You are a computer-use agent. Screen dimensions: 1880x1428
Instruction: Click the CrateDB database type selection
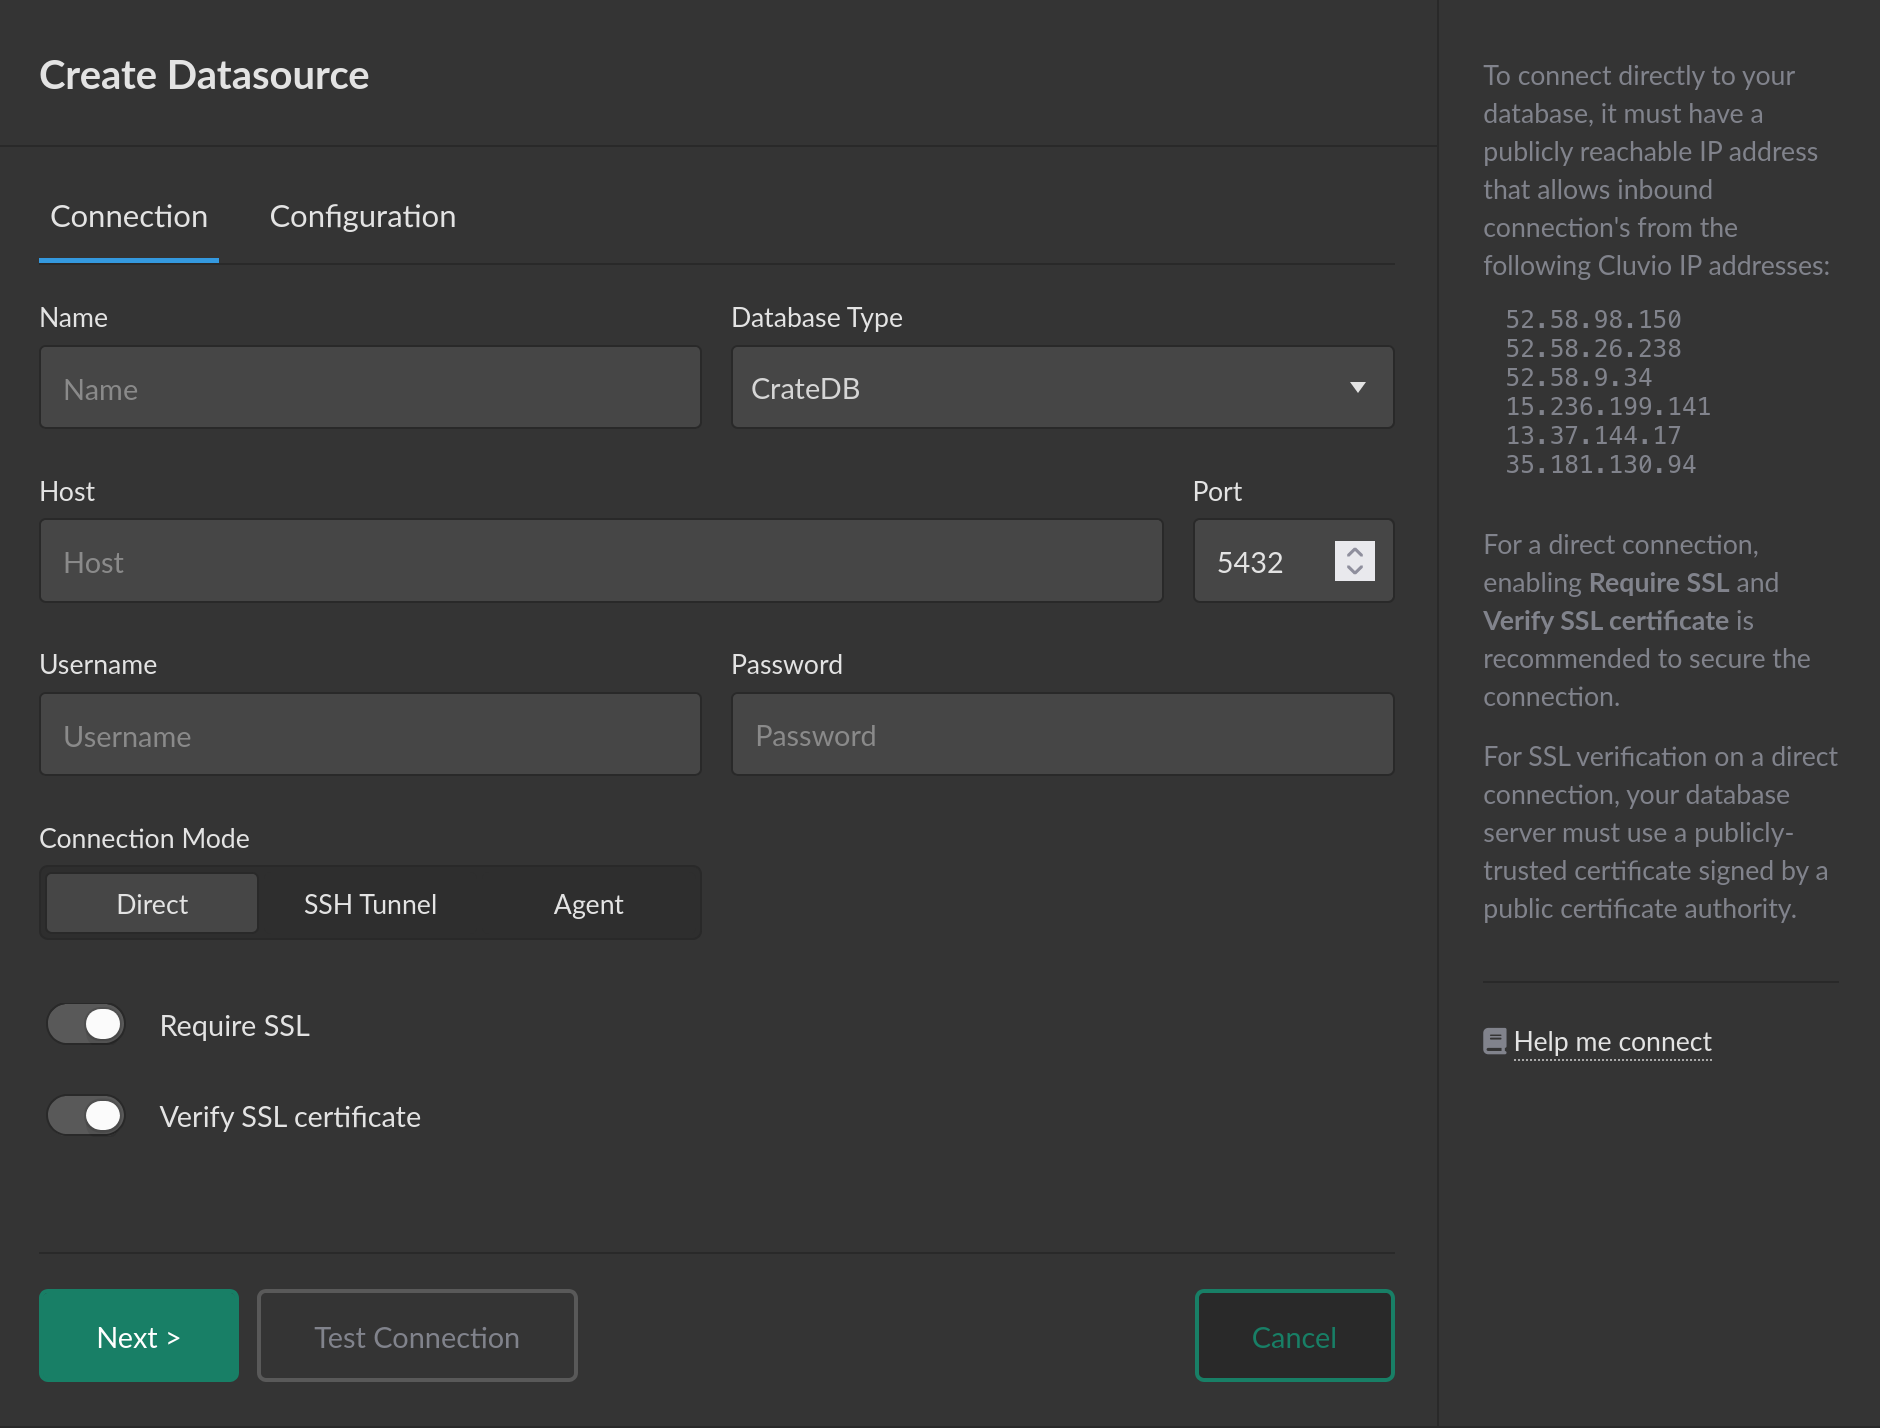pos(1062,388)
